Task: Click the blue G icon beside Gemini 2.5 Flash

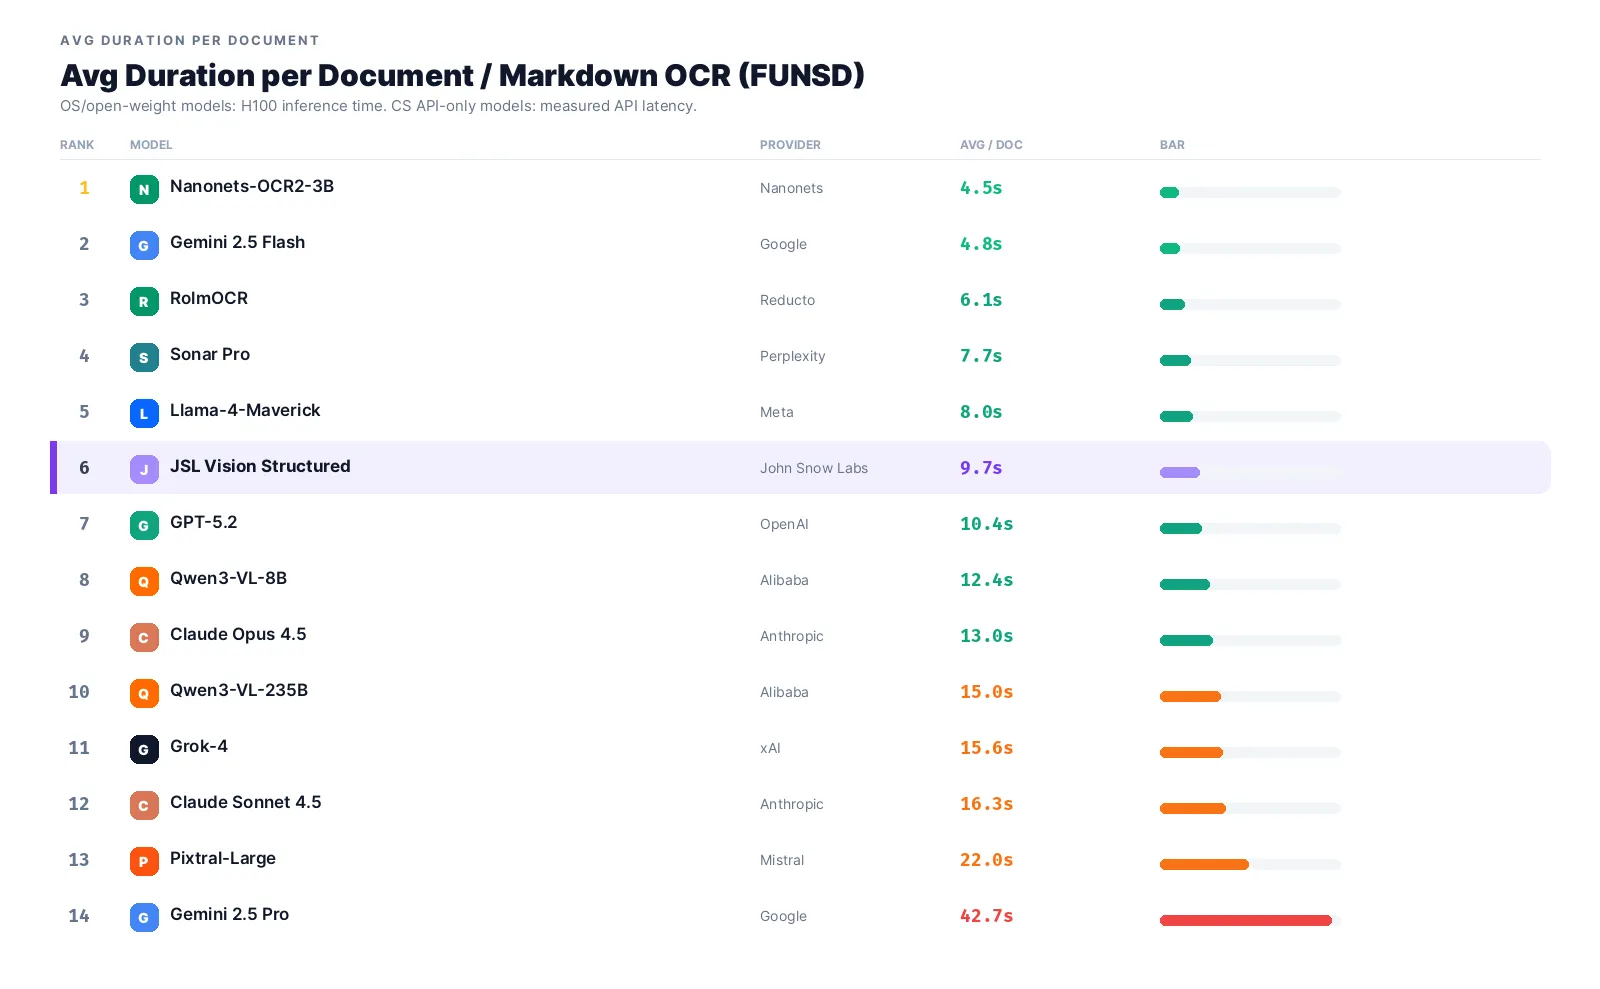Action: (x=144, y=245)
